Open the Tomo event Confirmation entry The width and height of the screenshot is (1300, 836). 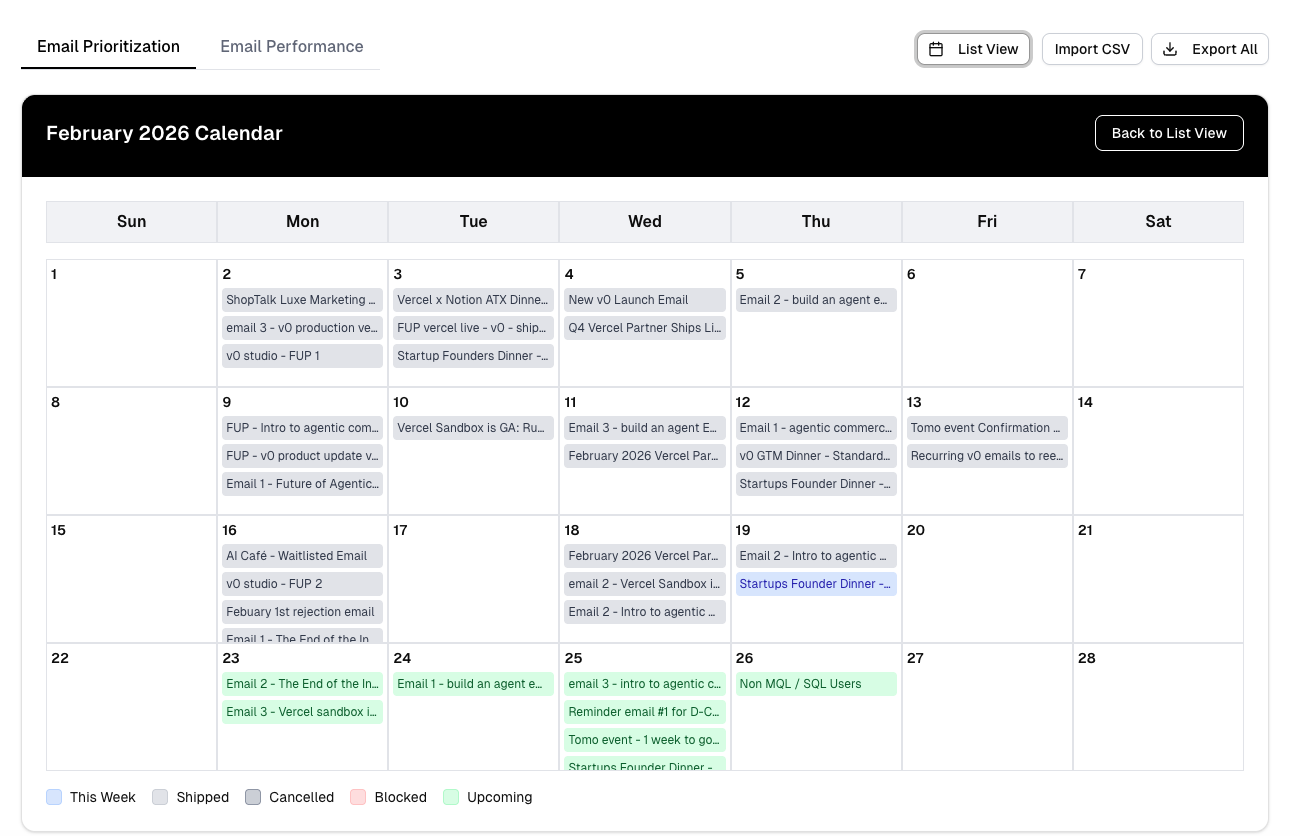pyautogui.click(x=987, y=427)
